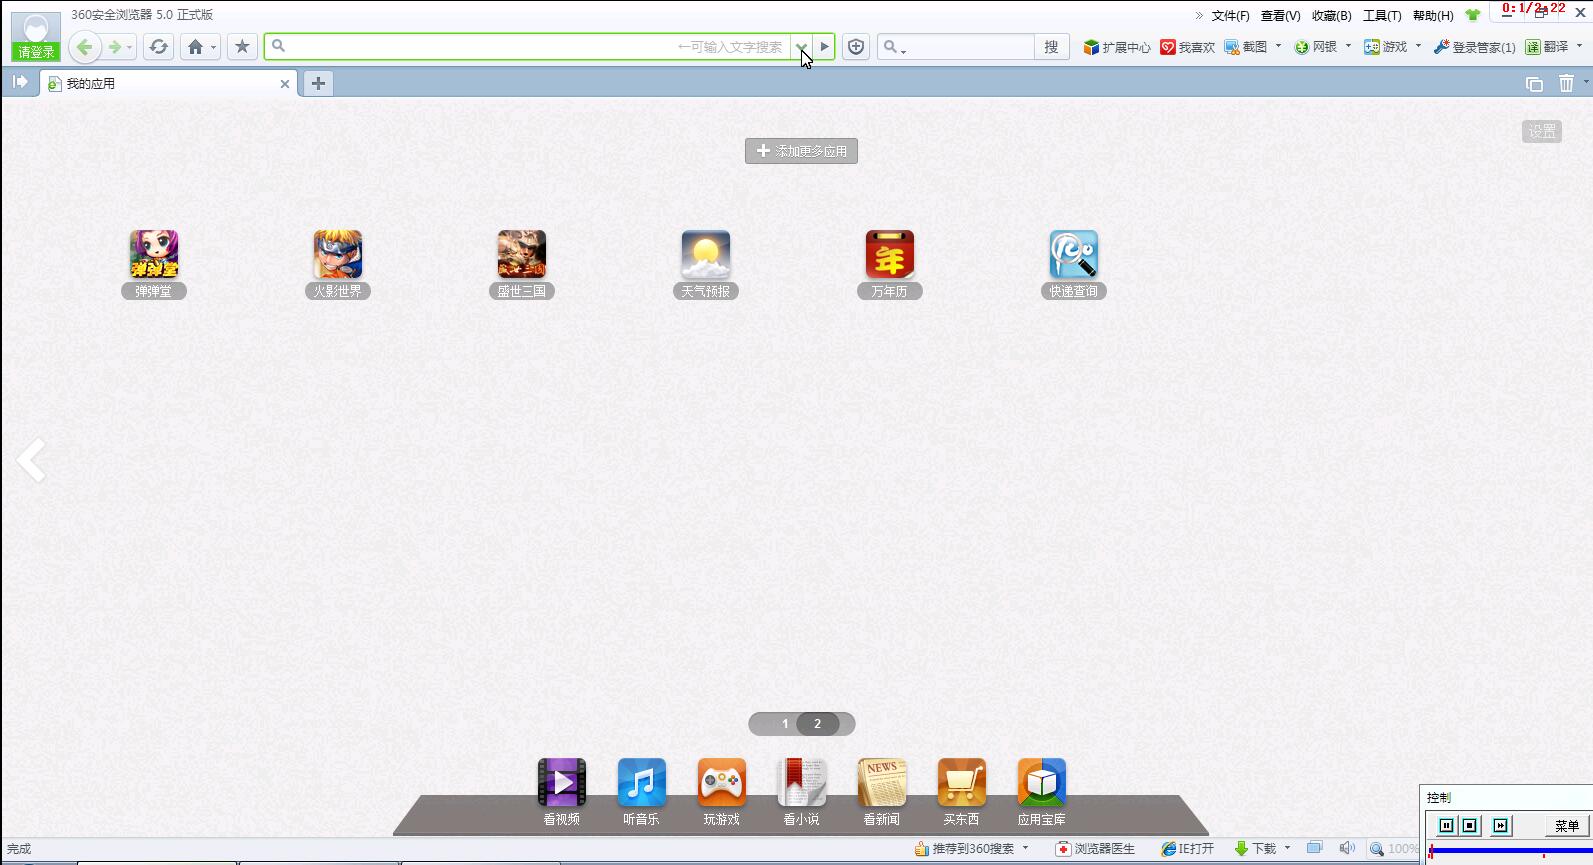Open 登录管家 login manager

pos(1474,47)
